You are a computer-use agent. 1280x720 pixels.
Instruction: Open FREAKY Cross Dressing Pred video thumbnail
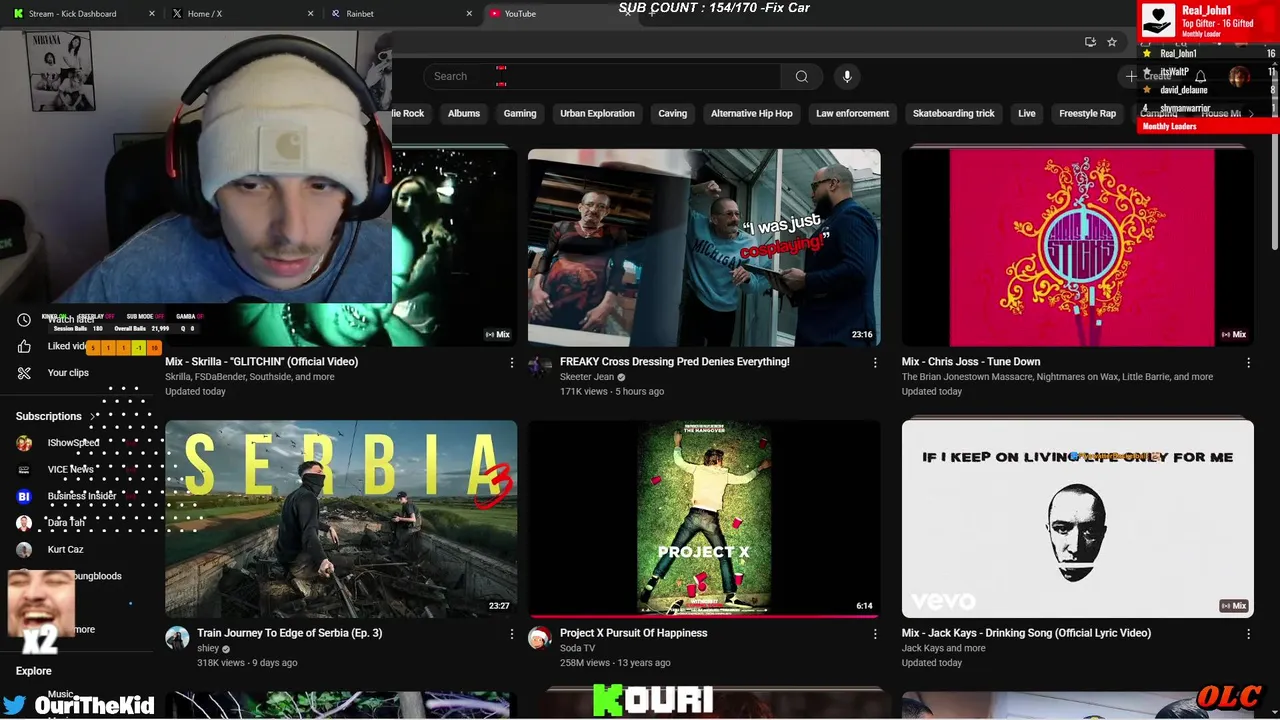704,248
